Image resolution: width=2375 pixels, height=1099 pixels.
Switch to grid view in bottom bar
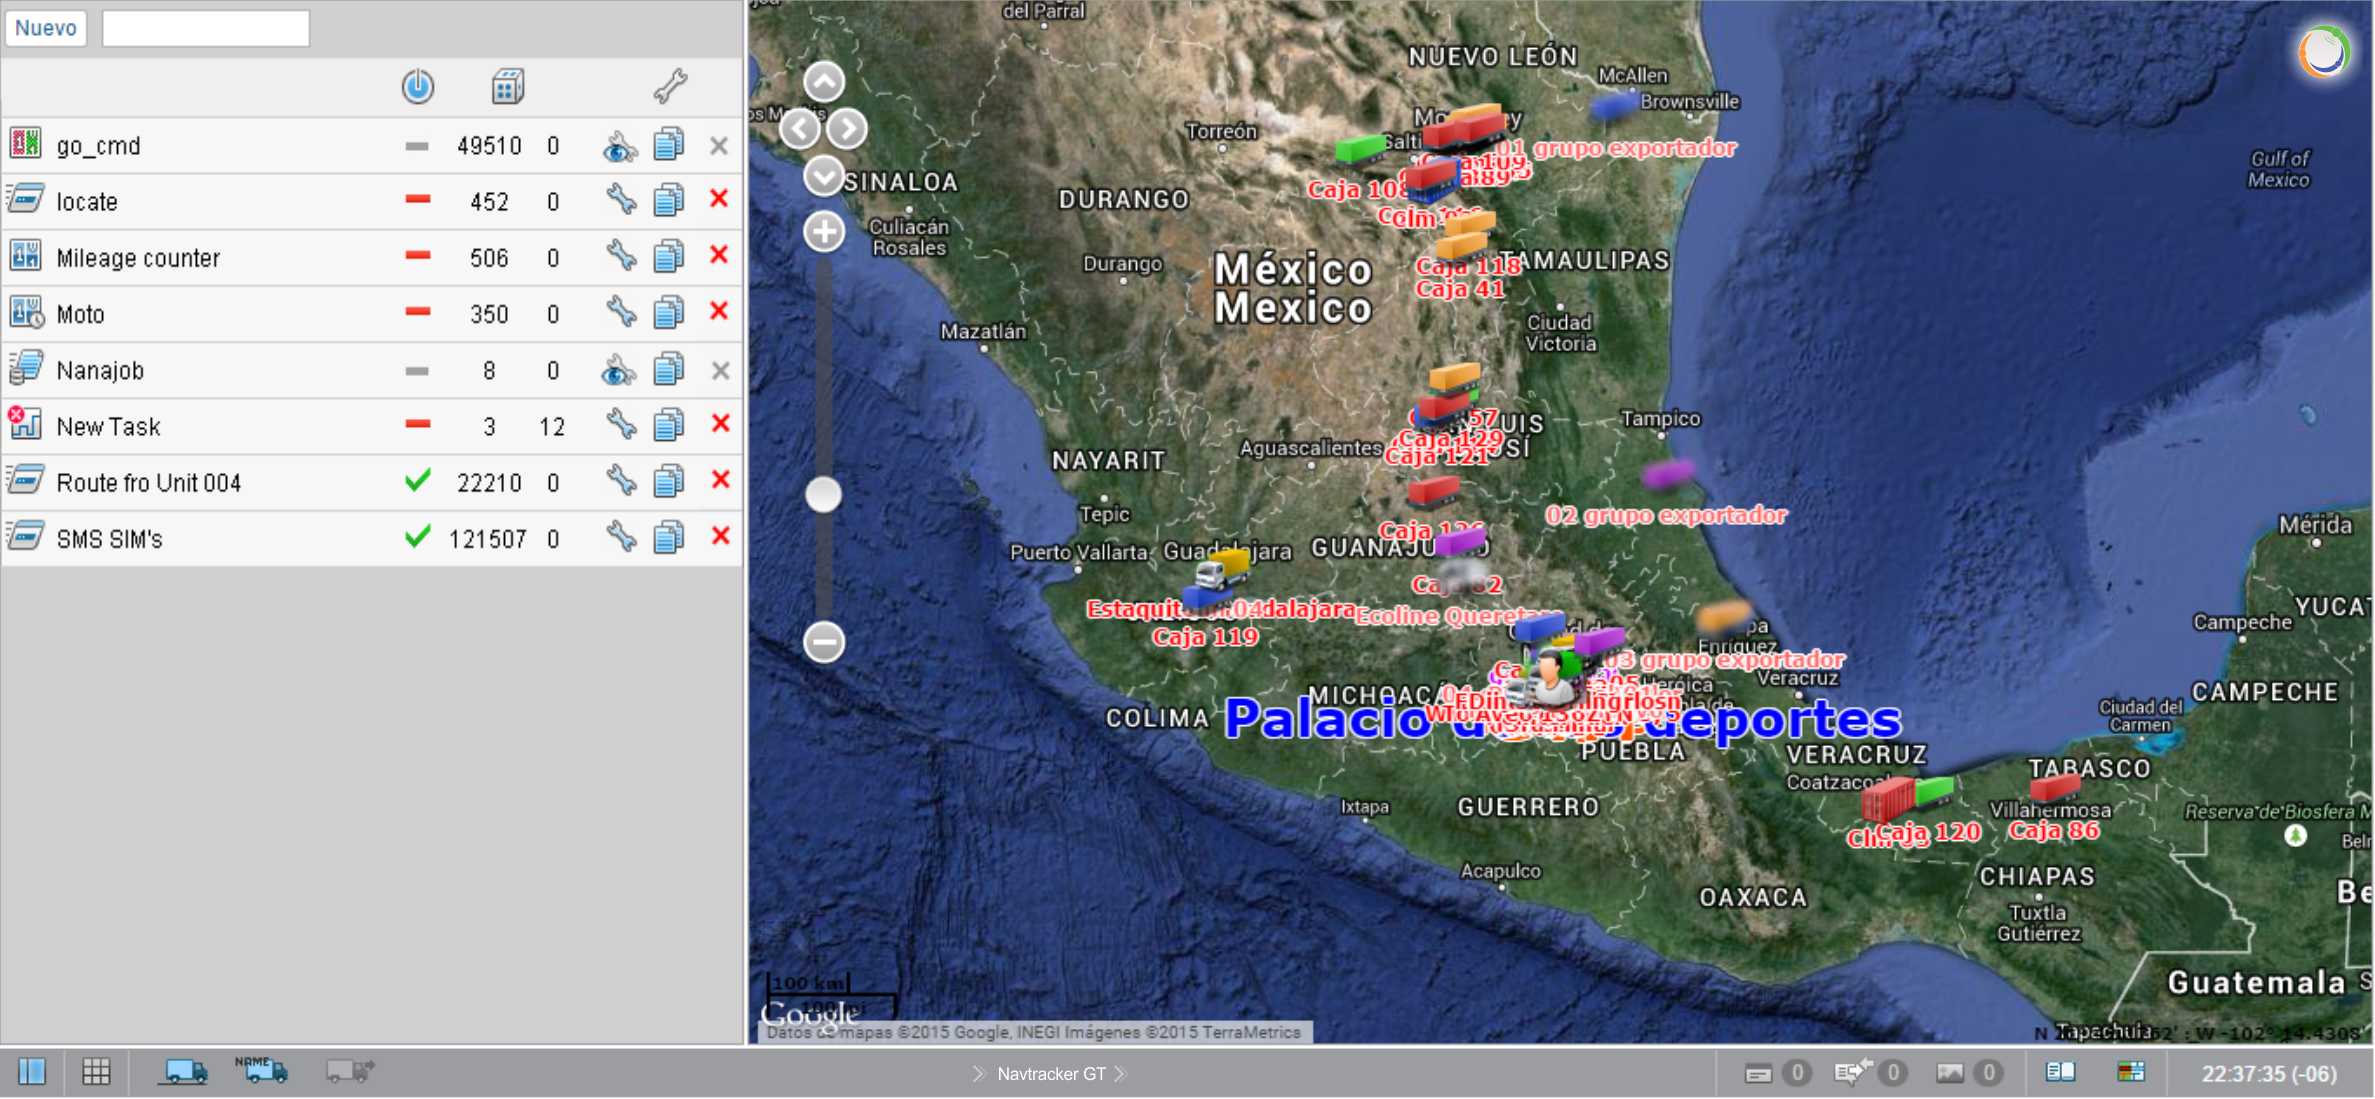pyautogui.click(x=96, y=1073)
